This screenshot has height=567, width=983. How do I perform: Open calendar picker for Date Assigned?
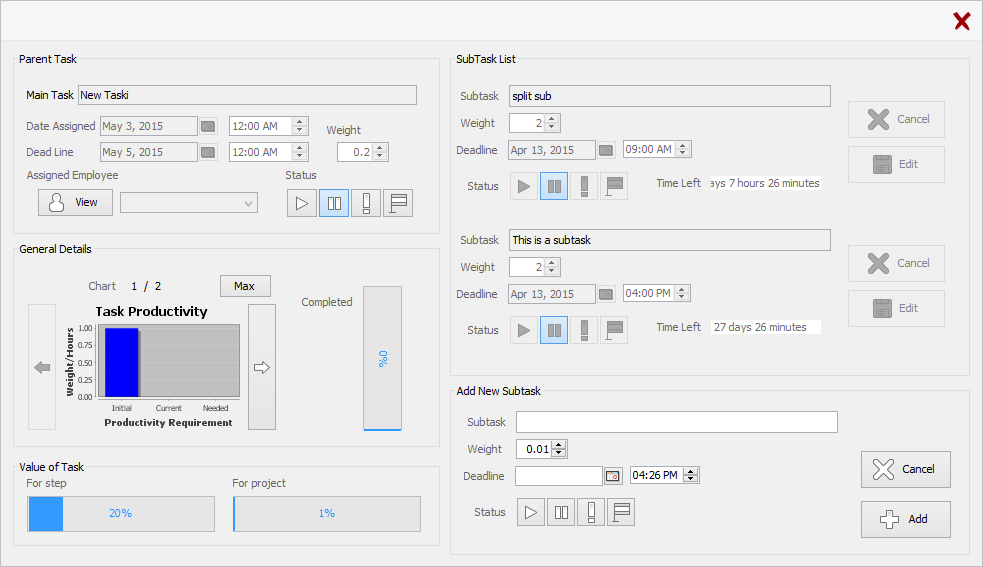pyautogui.click(x=208, y=126)
